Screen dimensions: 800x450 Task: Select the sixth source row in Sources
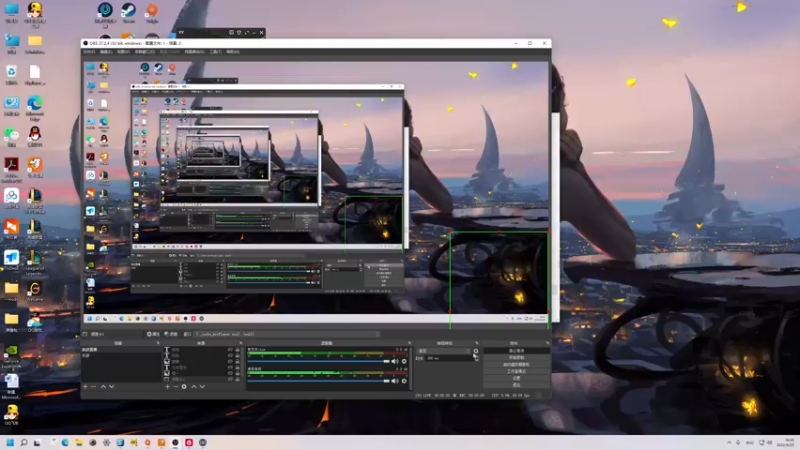pyautogui.click(x=202, y=379)
